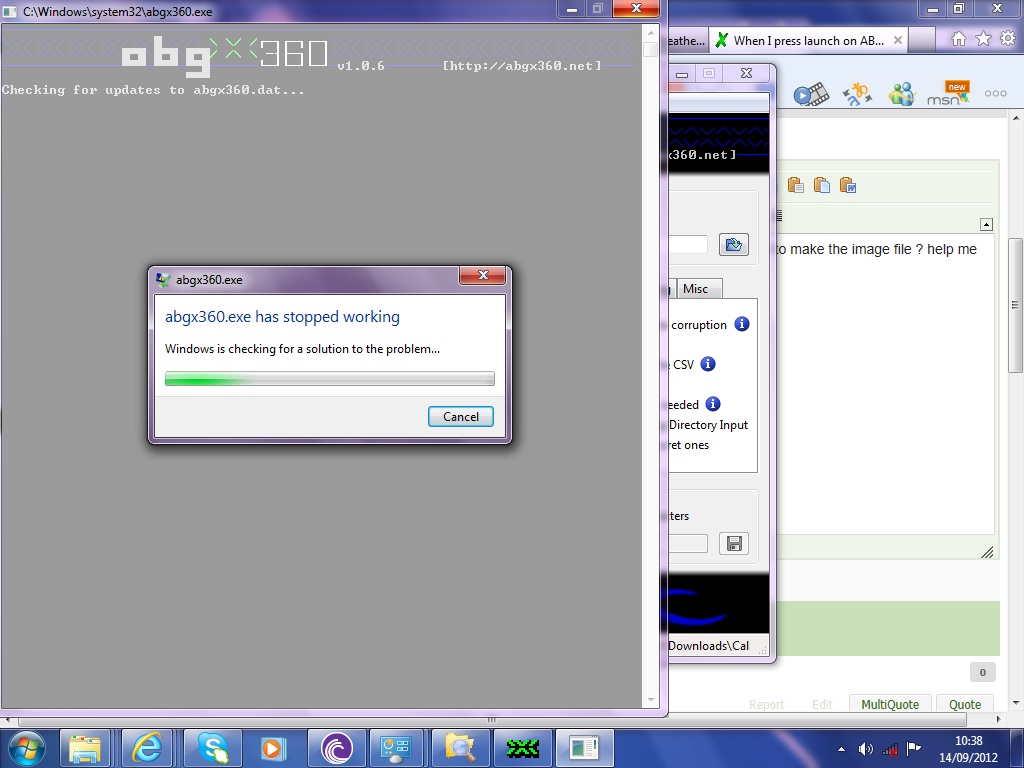Open Skype from the taskbar
This screenshot has height=768, width=1024.
pyautogui.click(x=212, y=748)
